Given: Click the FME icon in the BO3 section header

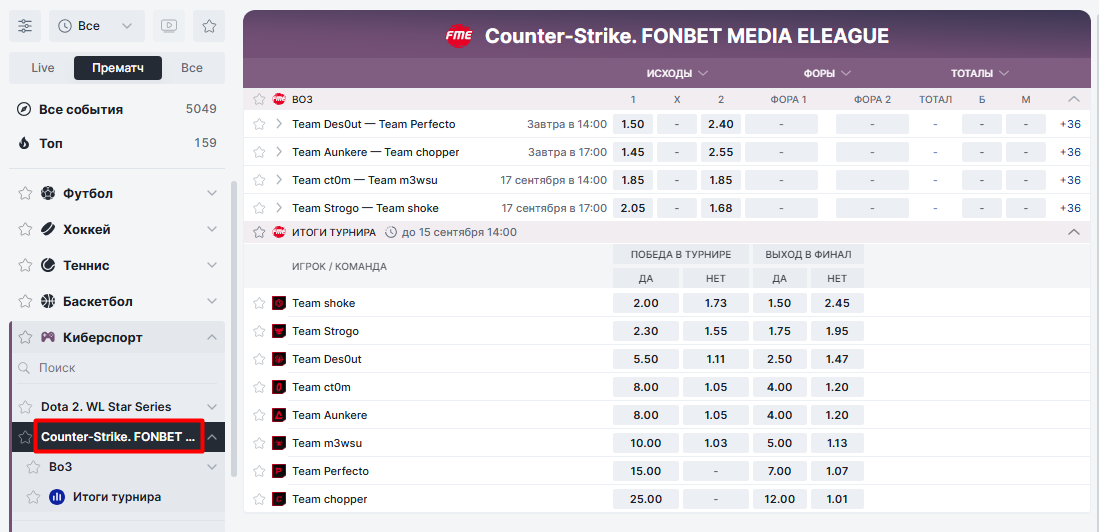Looking at the screenshot, I should (279, 100).
